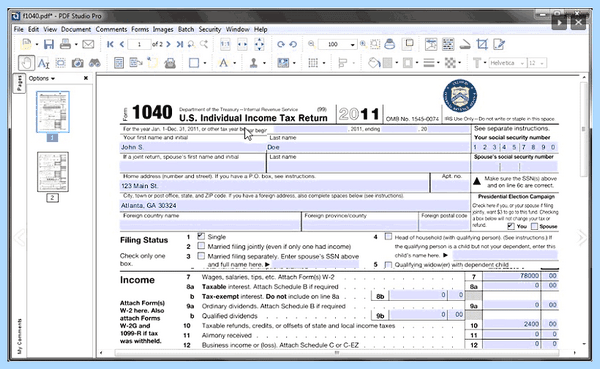This screenshot has height=369, width=600.
Task: Click the Save floppy disk icon
Action: pos(49,44)
